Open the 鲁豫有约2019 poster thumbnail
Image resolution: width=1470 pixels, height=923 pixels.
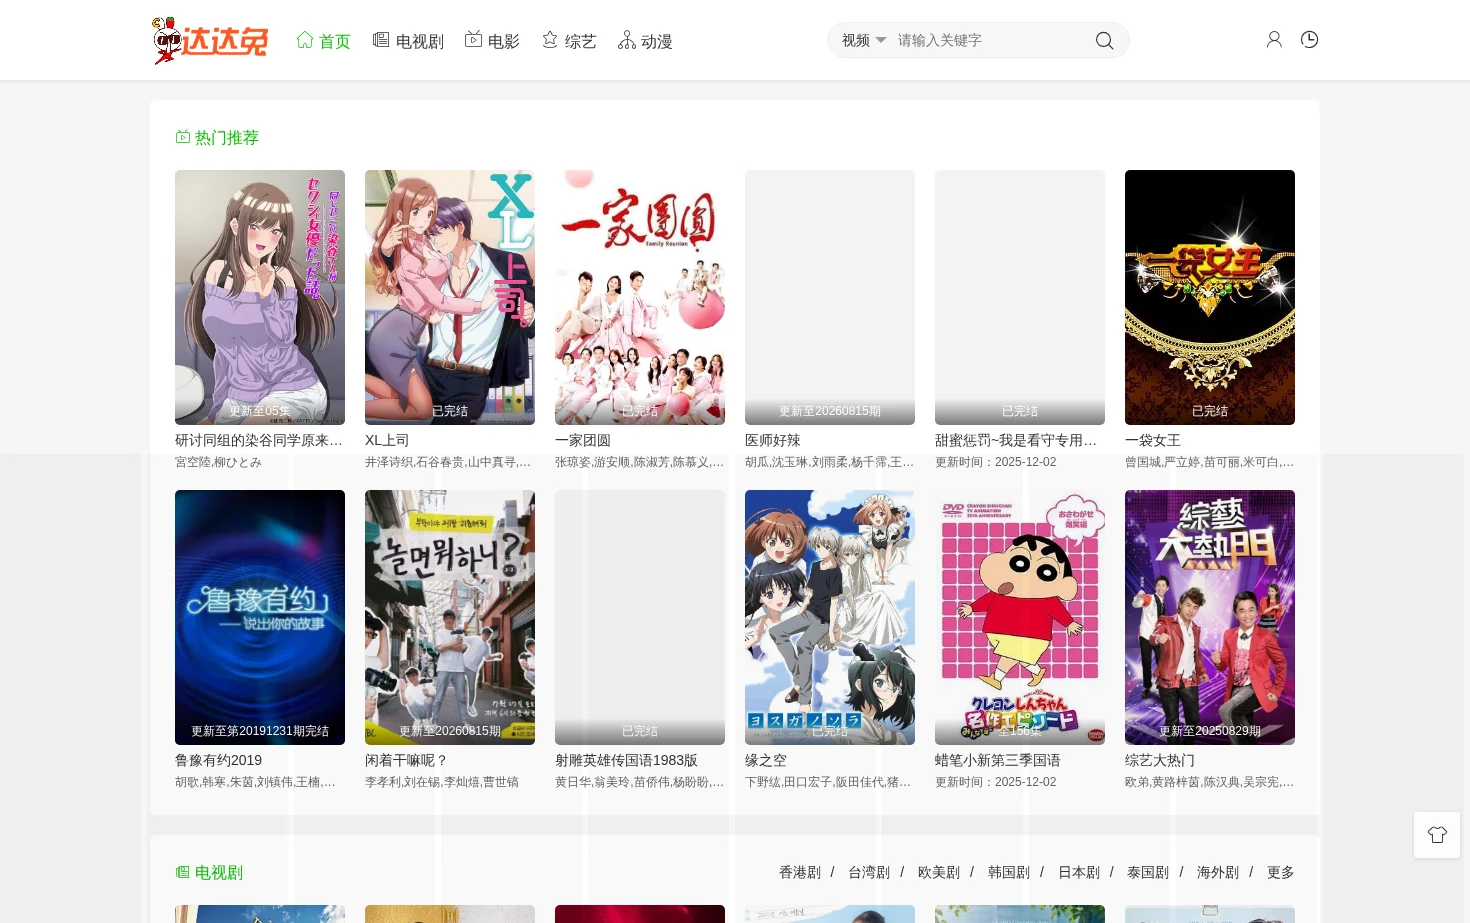(260, 617)
